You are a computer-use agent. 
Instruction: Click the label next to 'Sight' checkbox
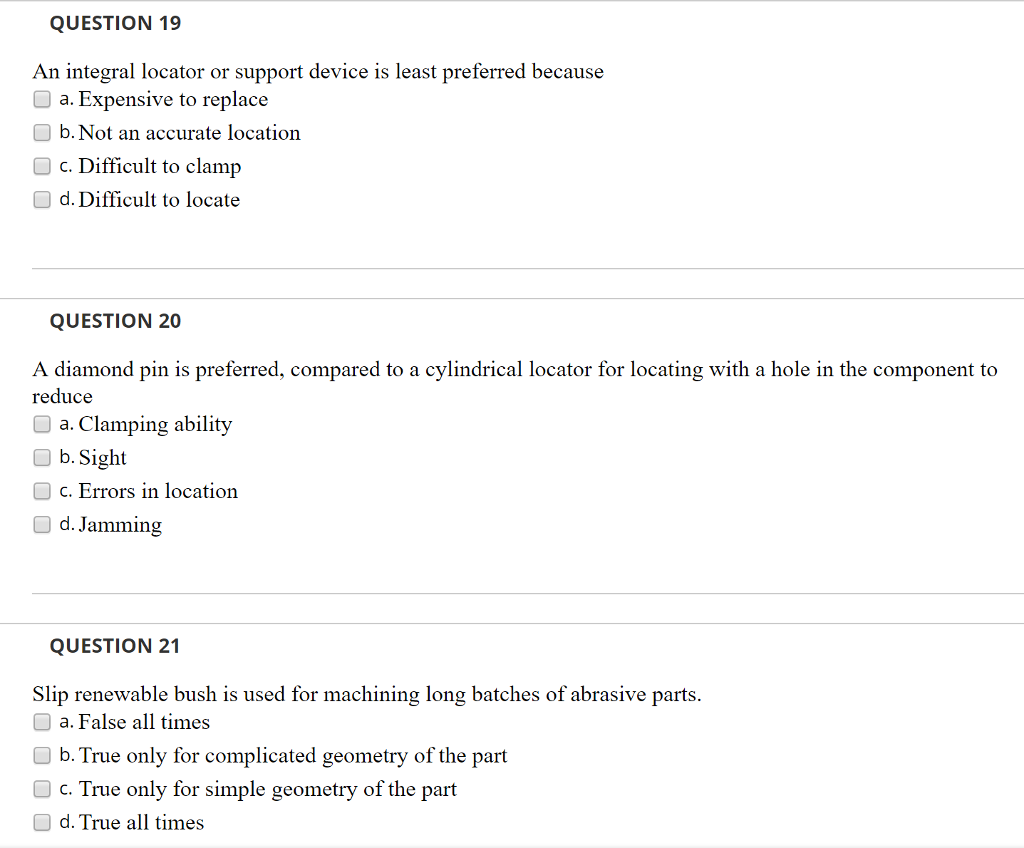click(102, 457)
